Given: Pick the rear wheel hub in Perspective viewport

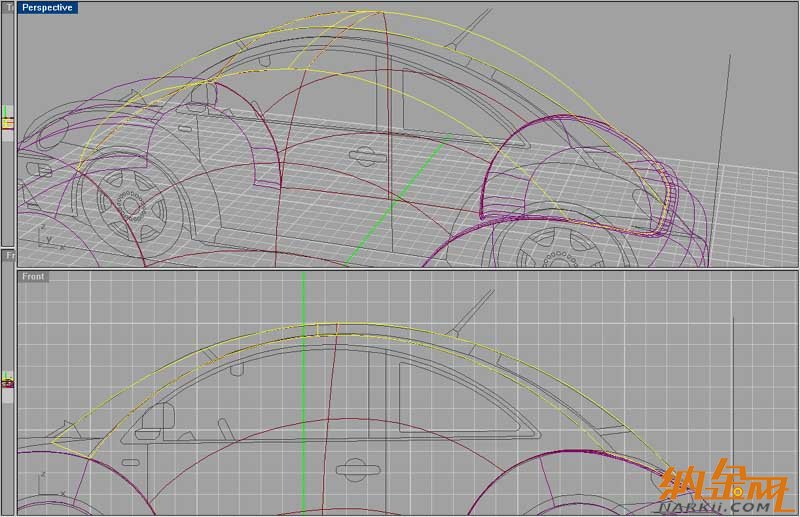Looking at the screenshot, I should point(560,259).
